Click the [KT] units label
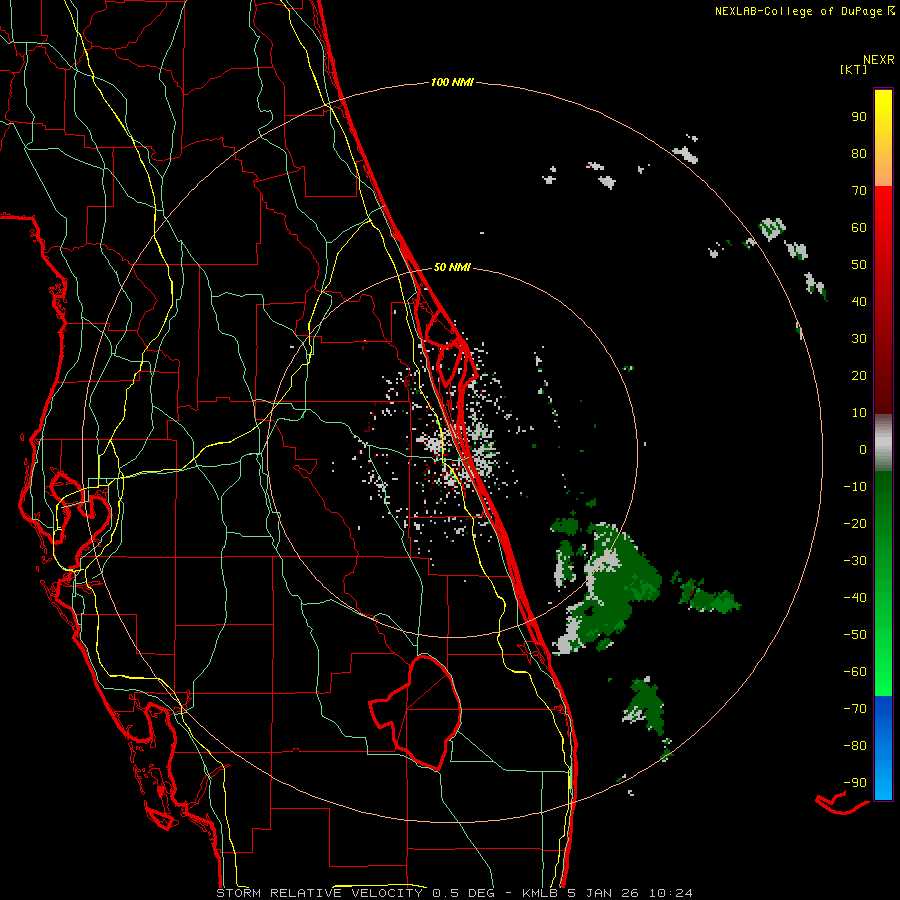 pos(854,69)
